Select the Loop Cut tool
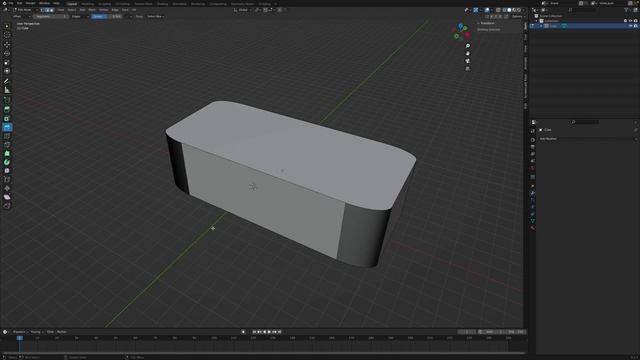This screenshot has width=640, height=360. click(x=7, y=136)
